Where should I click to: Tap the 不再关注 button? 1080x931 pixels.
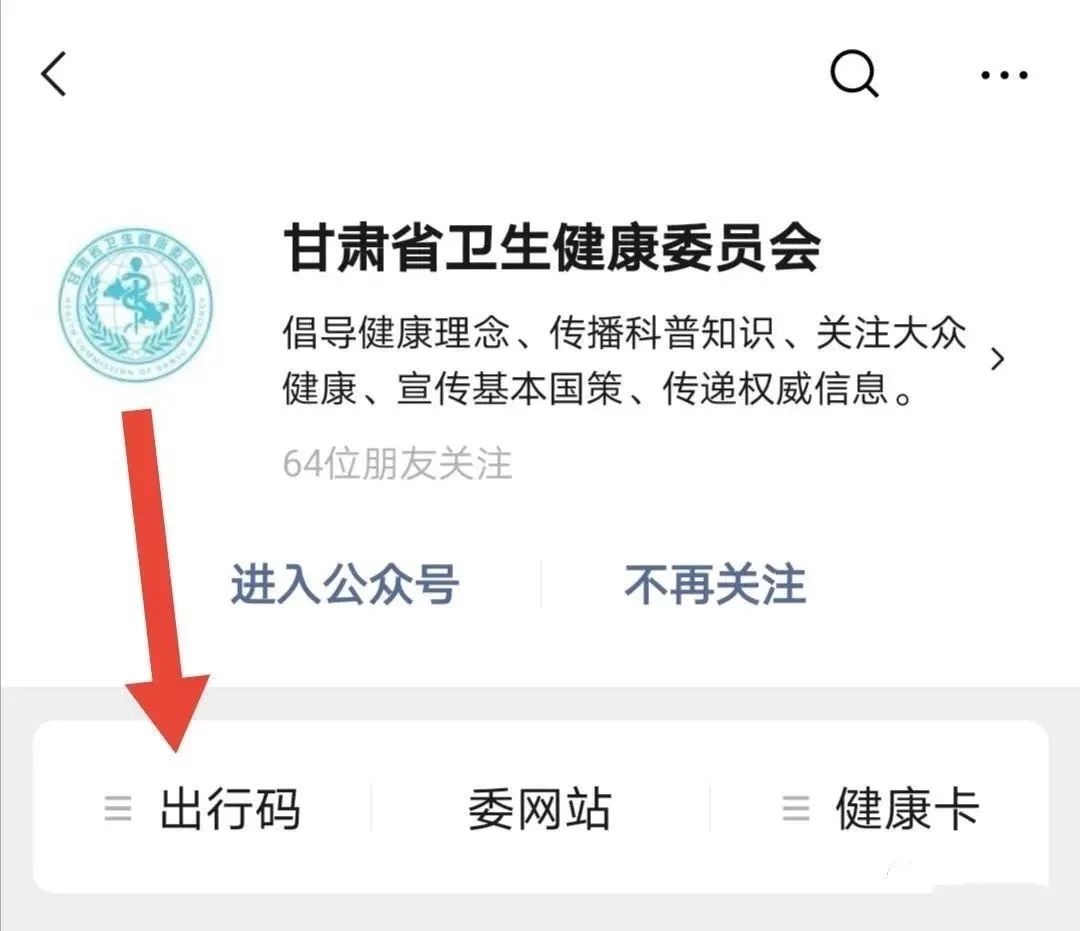[715, 585]
